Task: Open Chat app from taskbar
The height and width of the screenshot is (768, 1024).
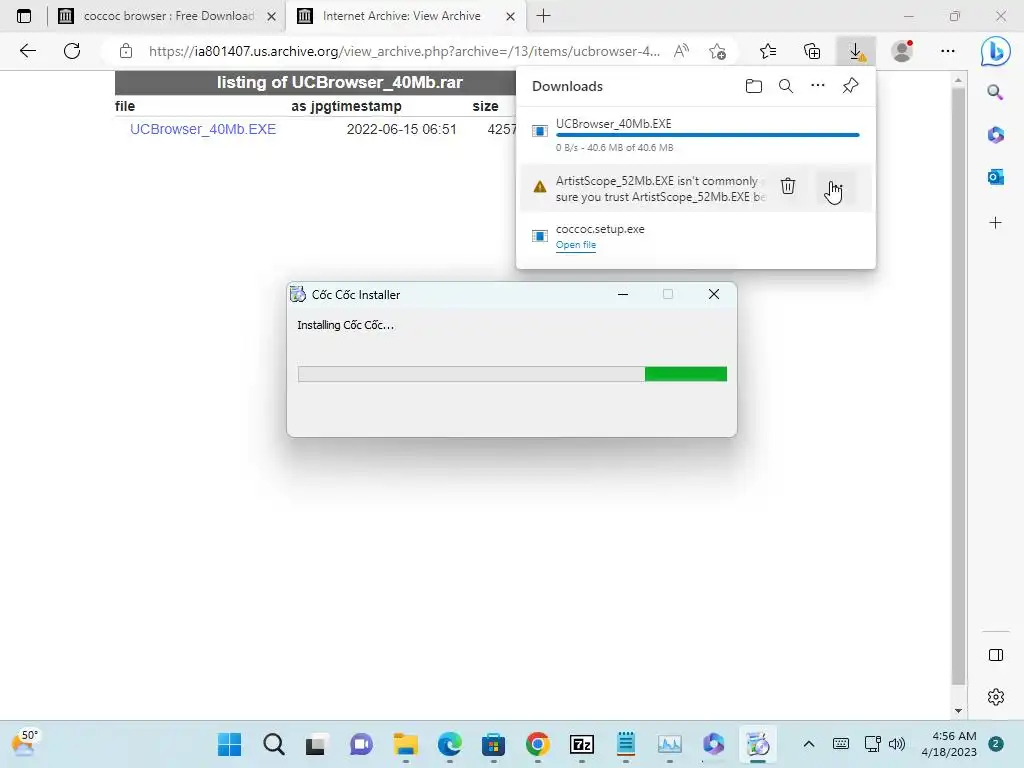Action: point(361,744)
